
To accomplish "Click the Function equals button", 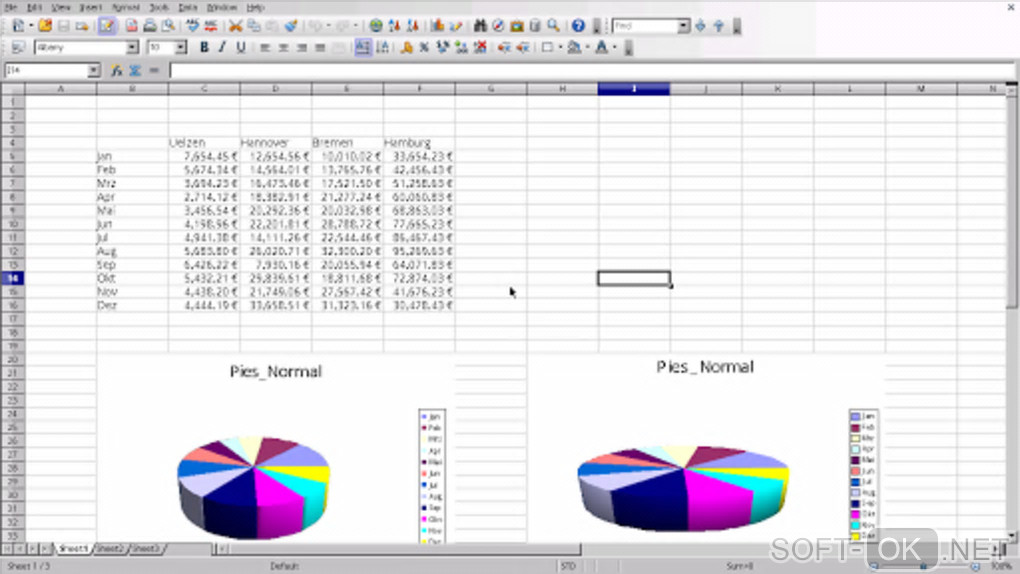I will (154, 70).
